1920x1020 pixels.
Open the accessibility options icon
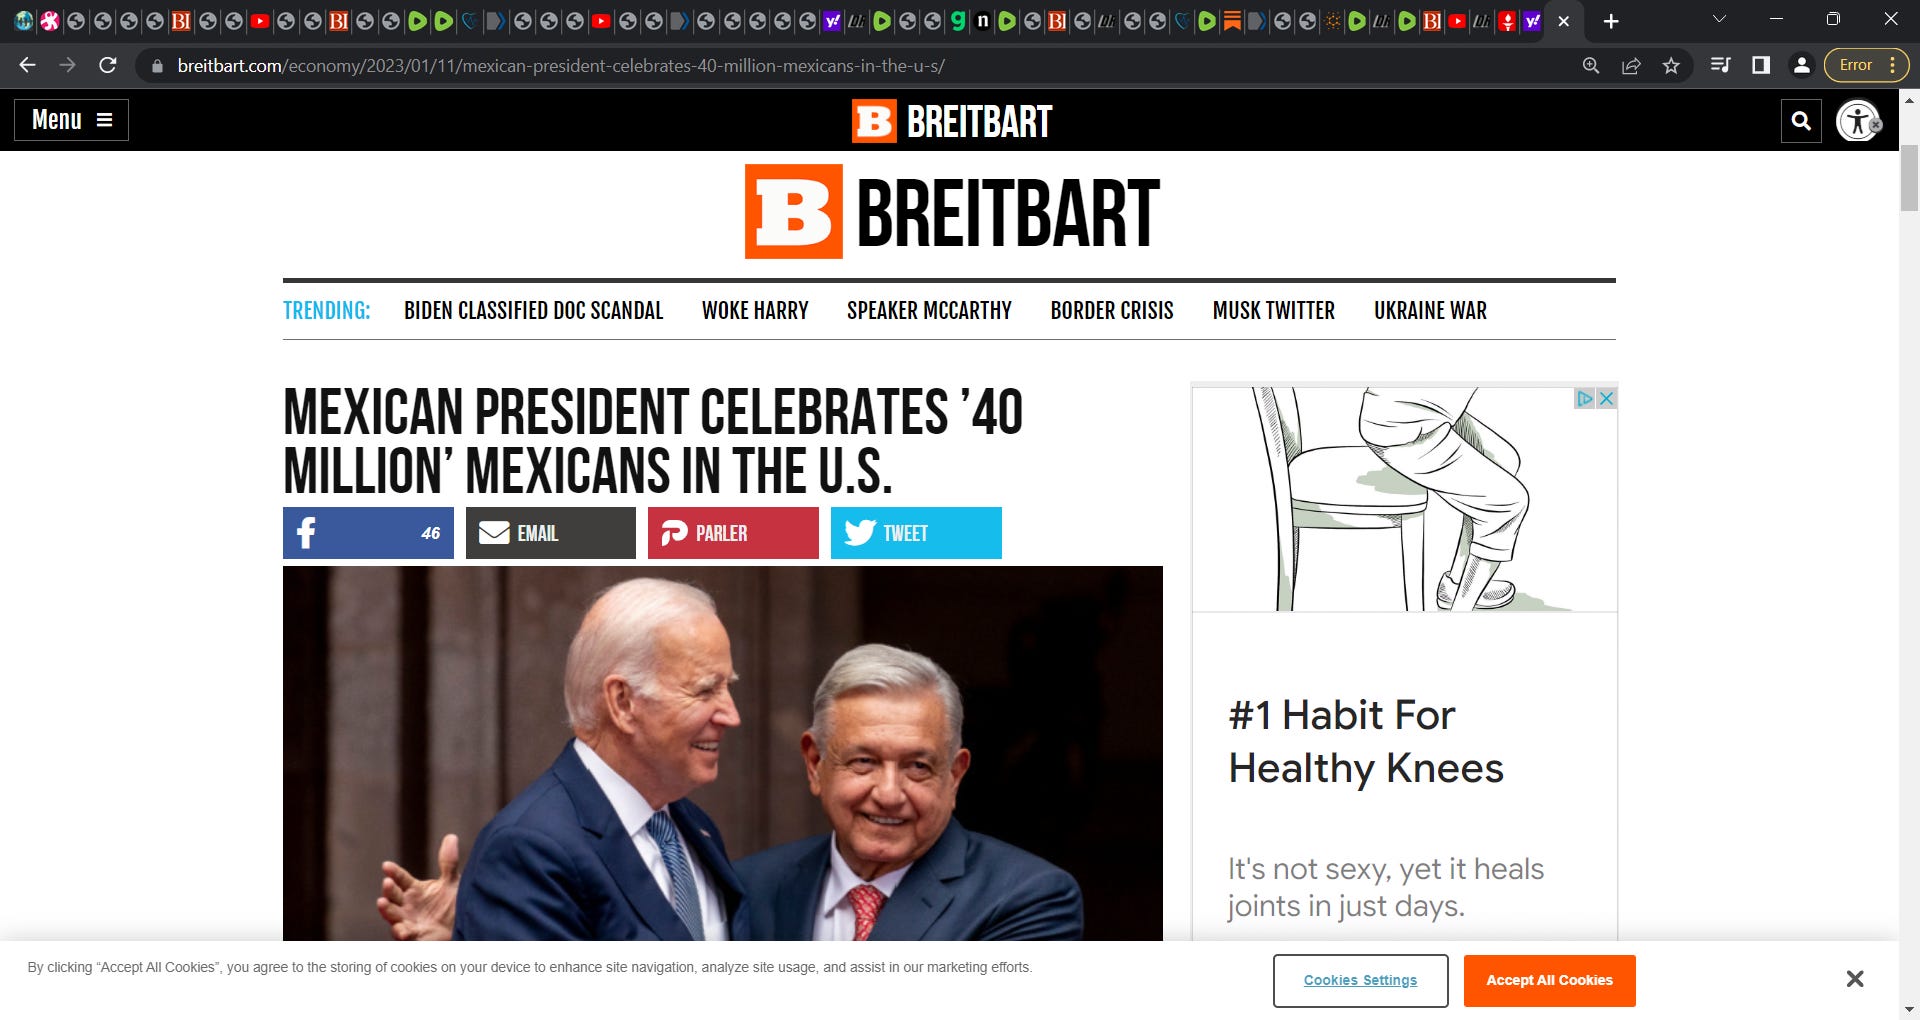pos(1858,121)
